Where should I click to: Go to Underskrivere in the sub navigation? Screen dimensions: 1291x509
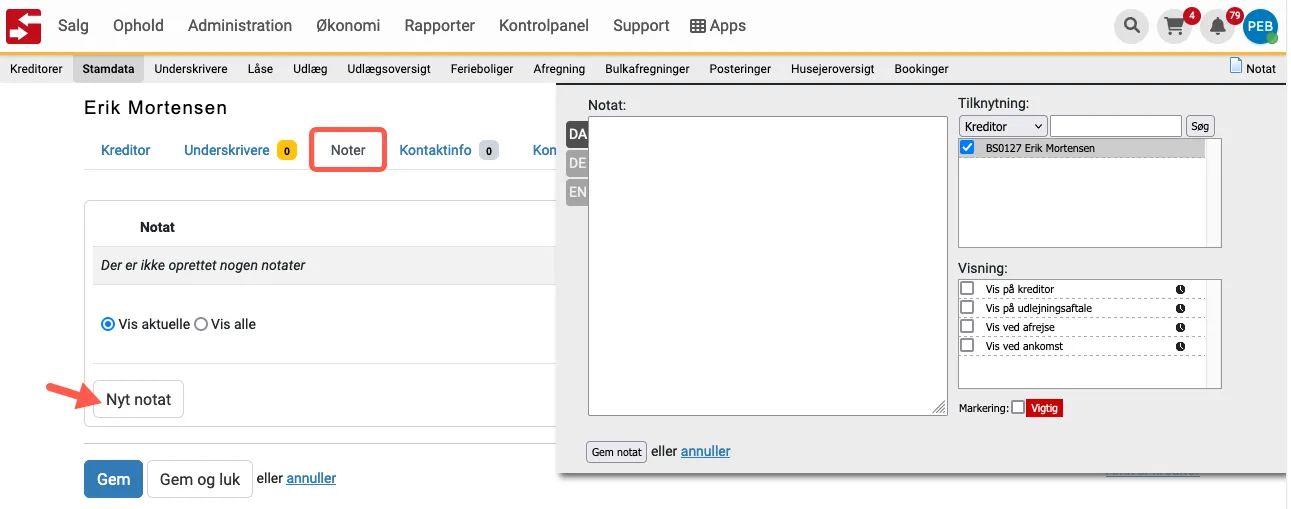(191, 69)
